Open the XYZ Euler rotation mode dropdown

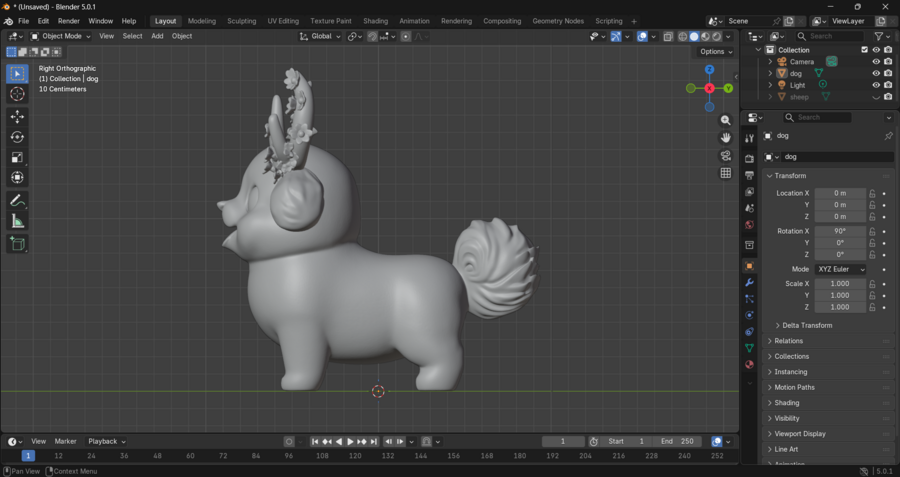point(841,269)
